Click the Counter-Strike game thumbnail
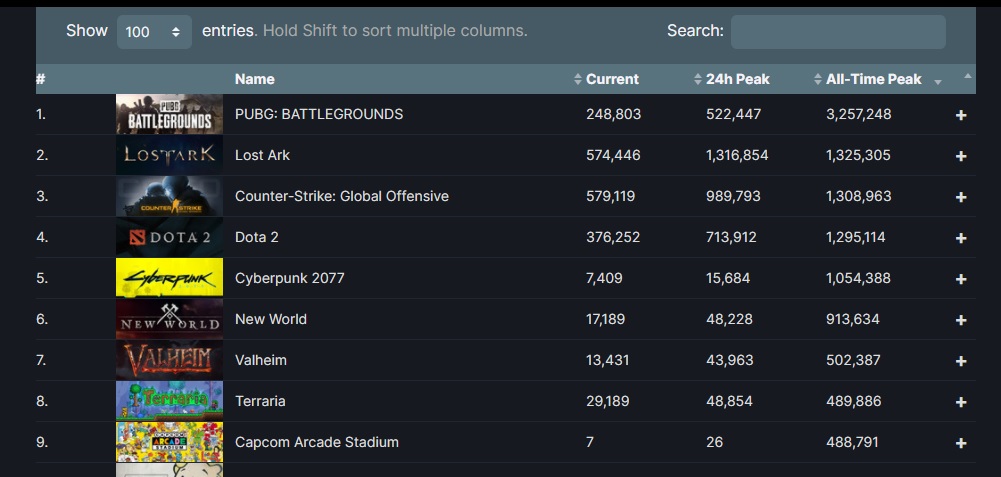This screenshot has height=477, width=1001. click(x=169, y=196)
